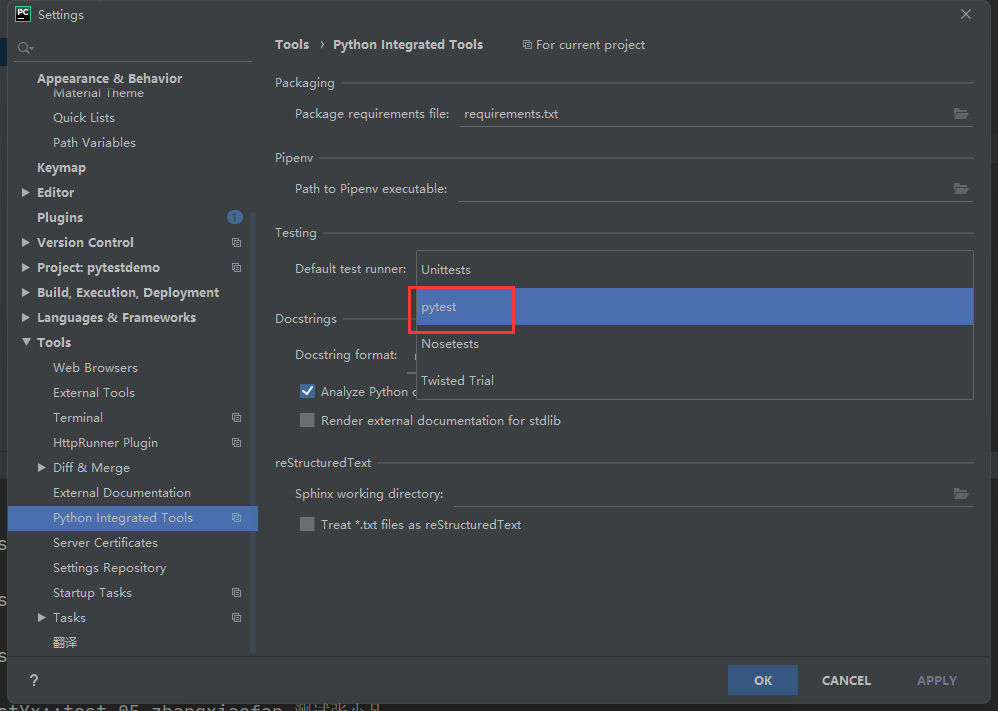
Task: Open the Keymap settings page
Action: [61, 167]
